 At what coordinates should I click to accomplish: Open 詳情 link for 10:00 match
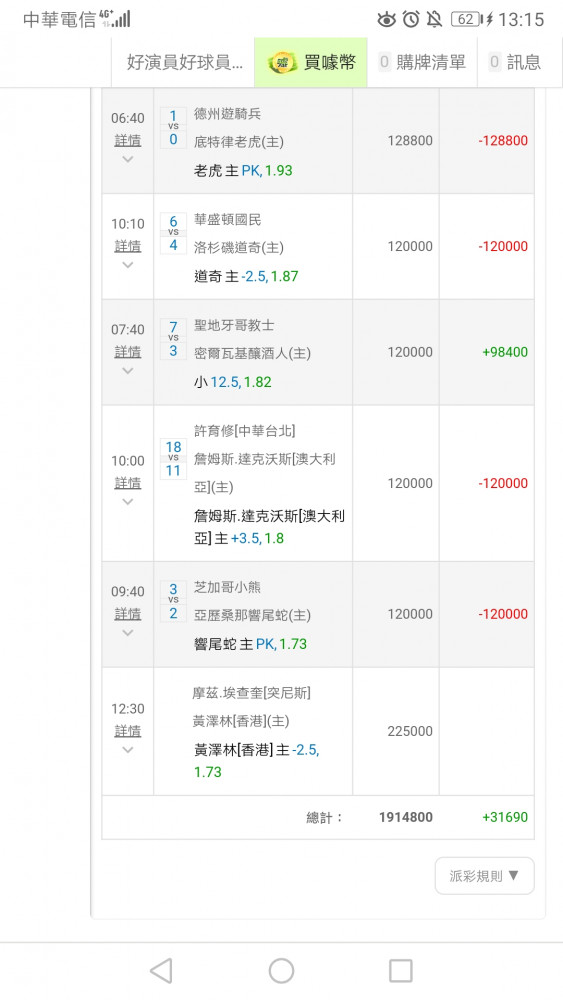pos(128,483)
